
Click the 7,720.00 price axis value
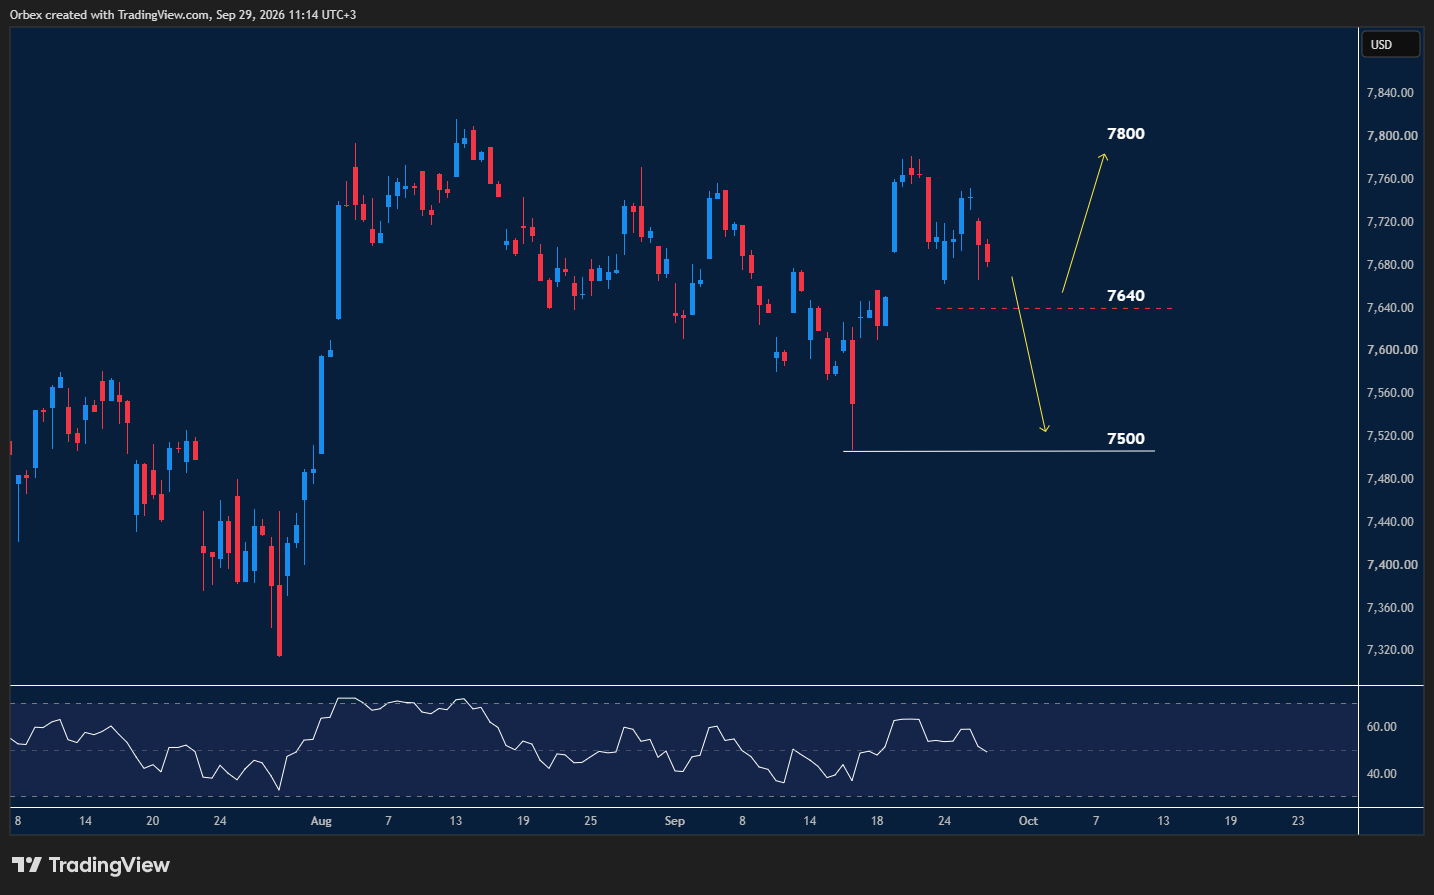click(1390, 222)
